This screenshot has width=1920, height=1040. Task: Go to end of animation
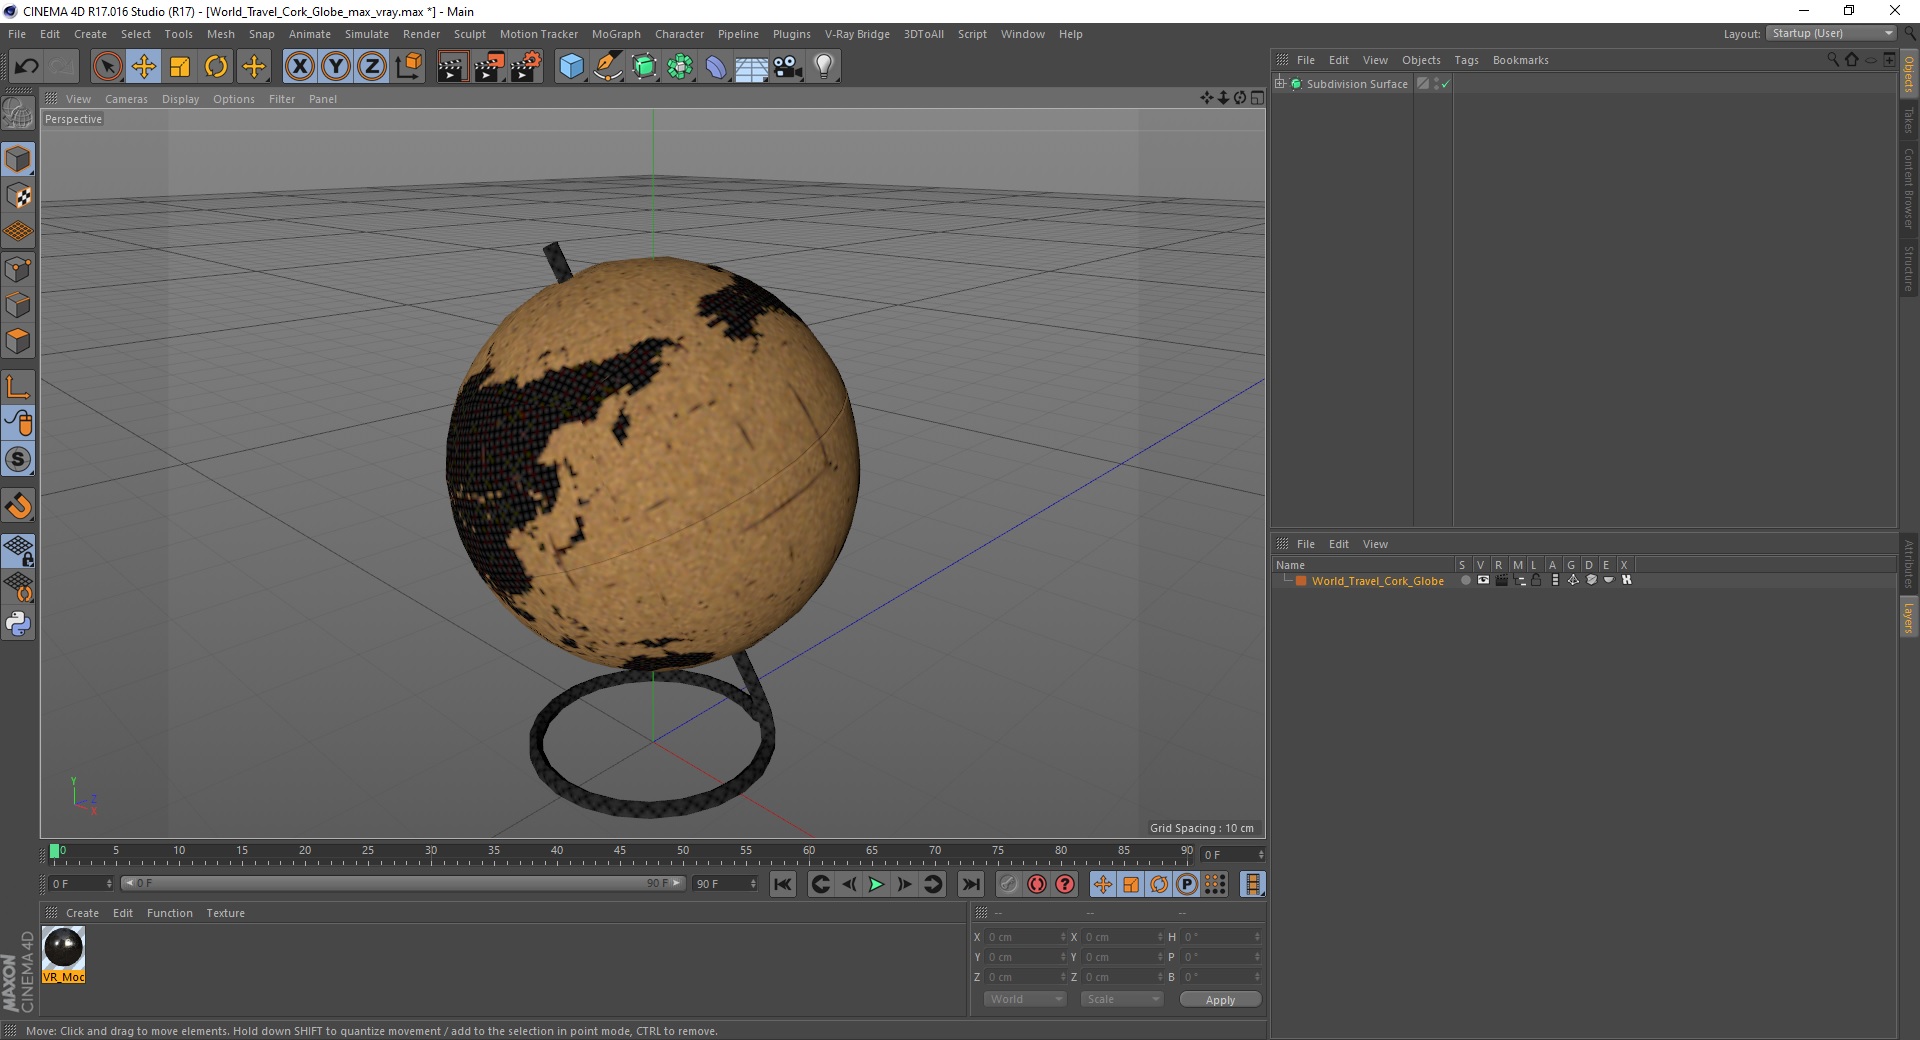point(970,884)
